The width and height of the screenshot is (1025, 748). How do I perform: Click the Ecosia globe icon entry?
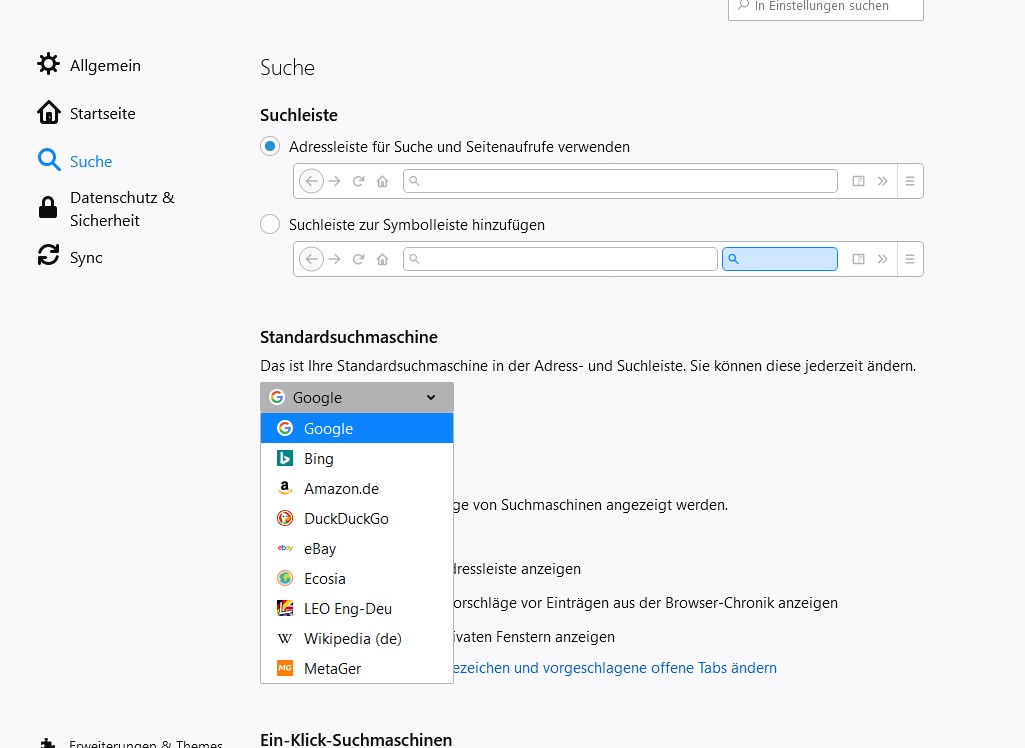click(285, 578)
